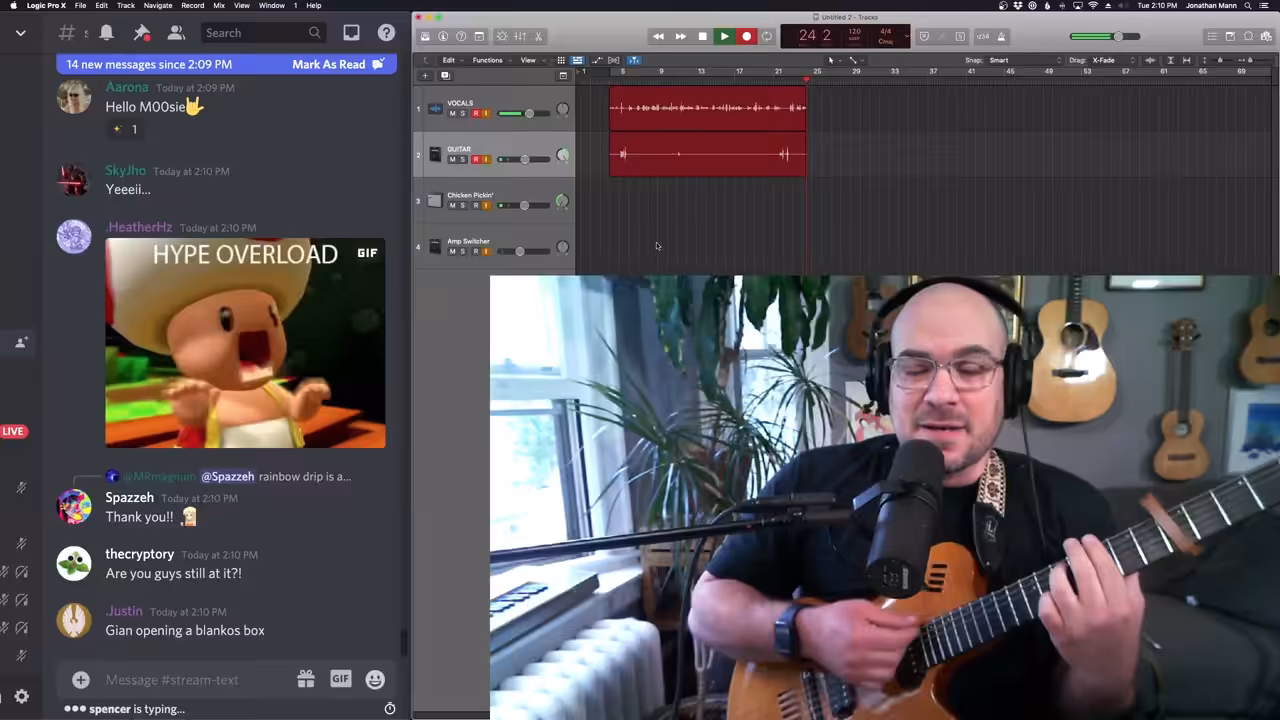Adjust the VOCALS track volume slider
The height and width of the screenshot is (720, 1280).
[x=528, y=113]
